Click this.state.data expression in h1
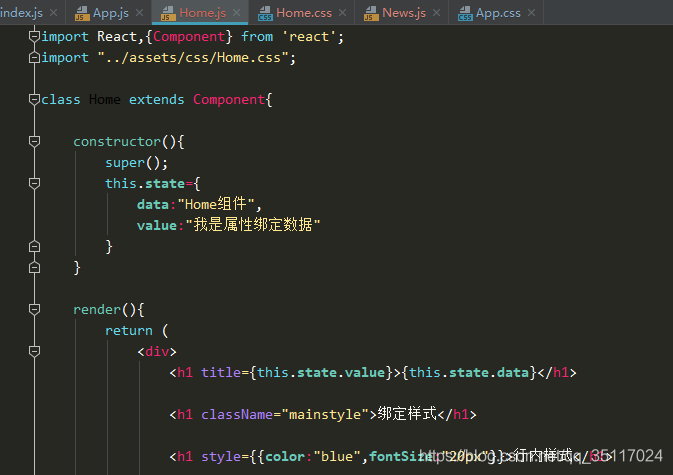This screenshot has height=475, width=673. pyautogui.click(x=469, y=372)
